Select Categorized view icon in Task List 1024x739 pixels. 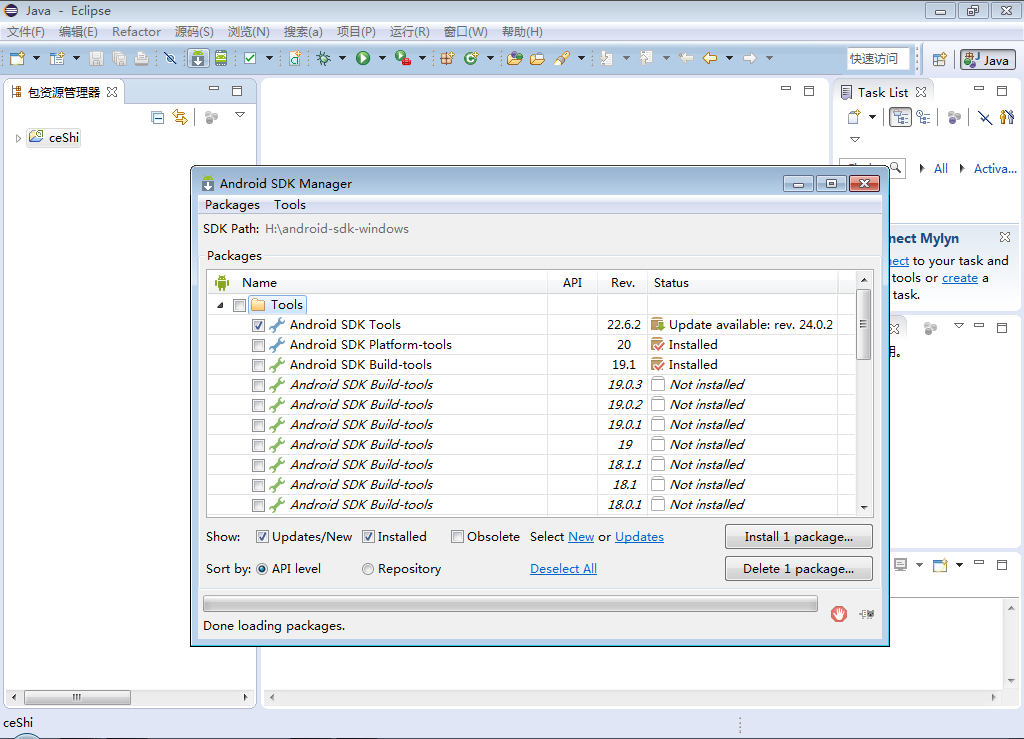click(x=901, y=118)
